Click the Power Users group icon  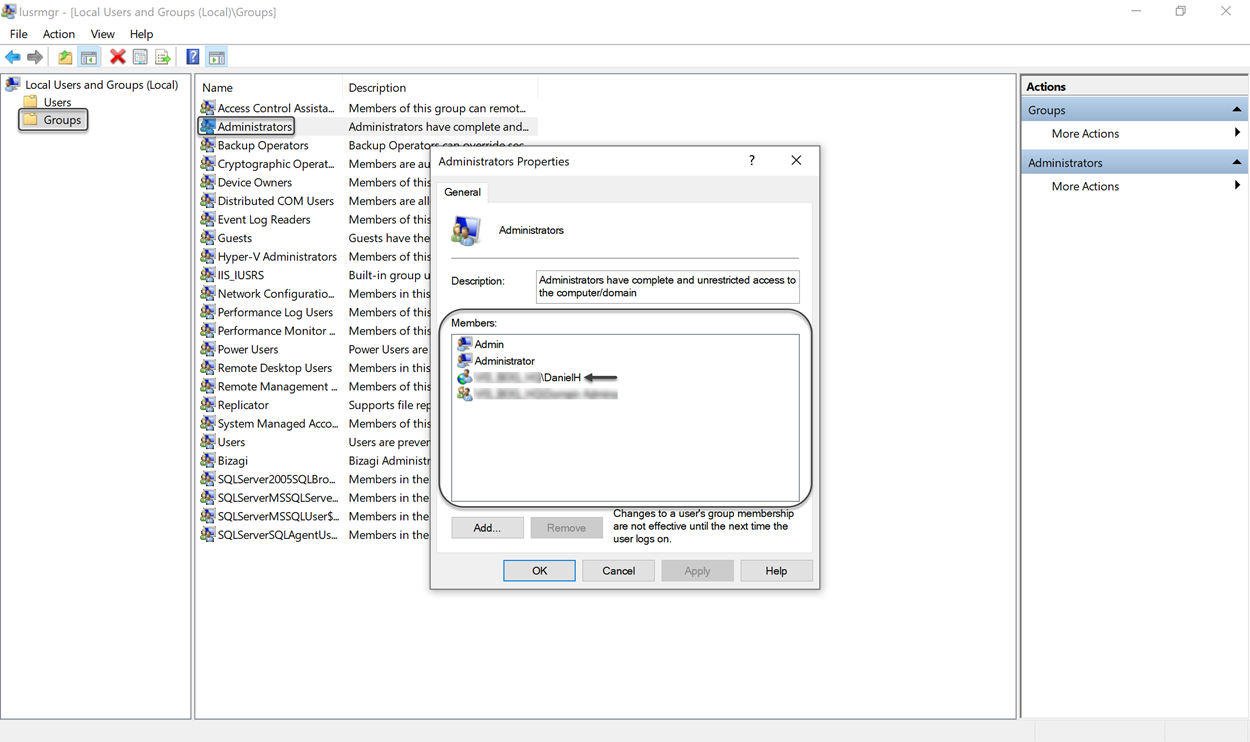click(207, 349)
